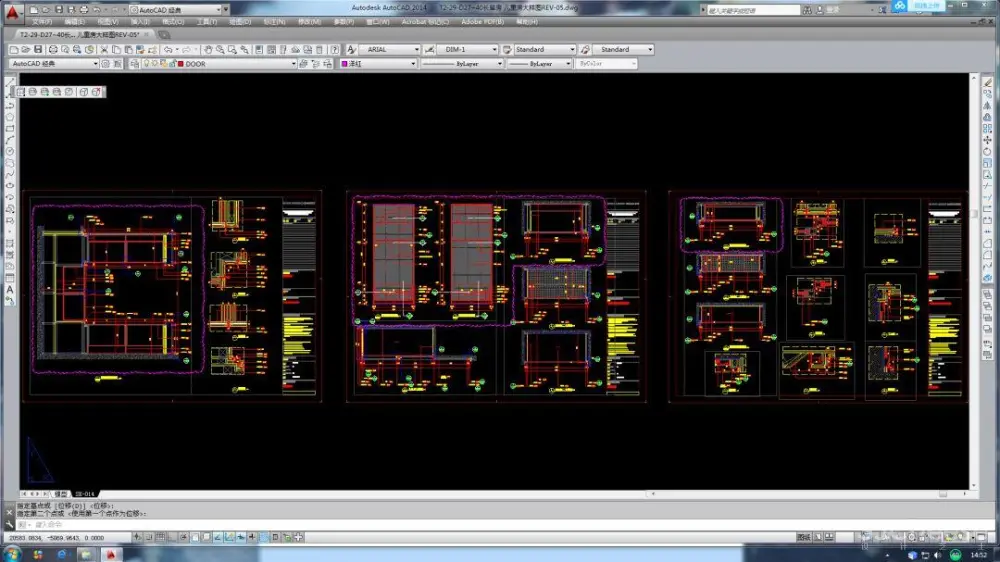Open the 洋红 magenta color swatch selector
This screenshot has height=562, width=1000.
[379, 64]
